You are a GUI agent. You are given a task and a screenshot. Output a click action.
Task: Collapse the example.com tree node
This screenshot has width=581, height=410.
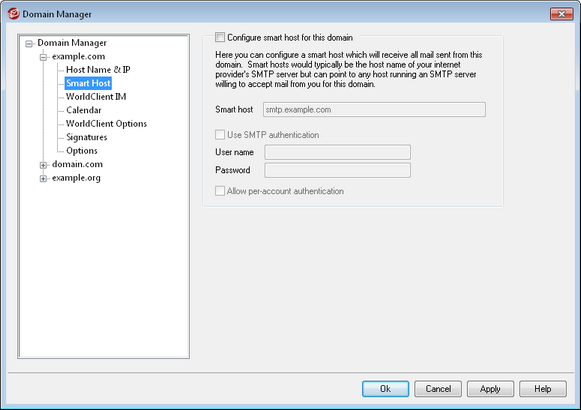click(43, 57)
